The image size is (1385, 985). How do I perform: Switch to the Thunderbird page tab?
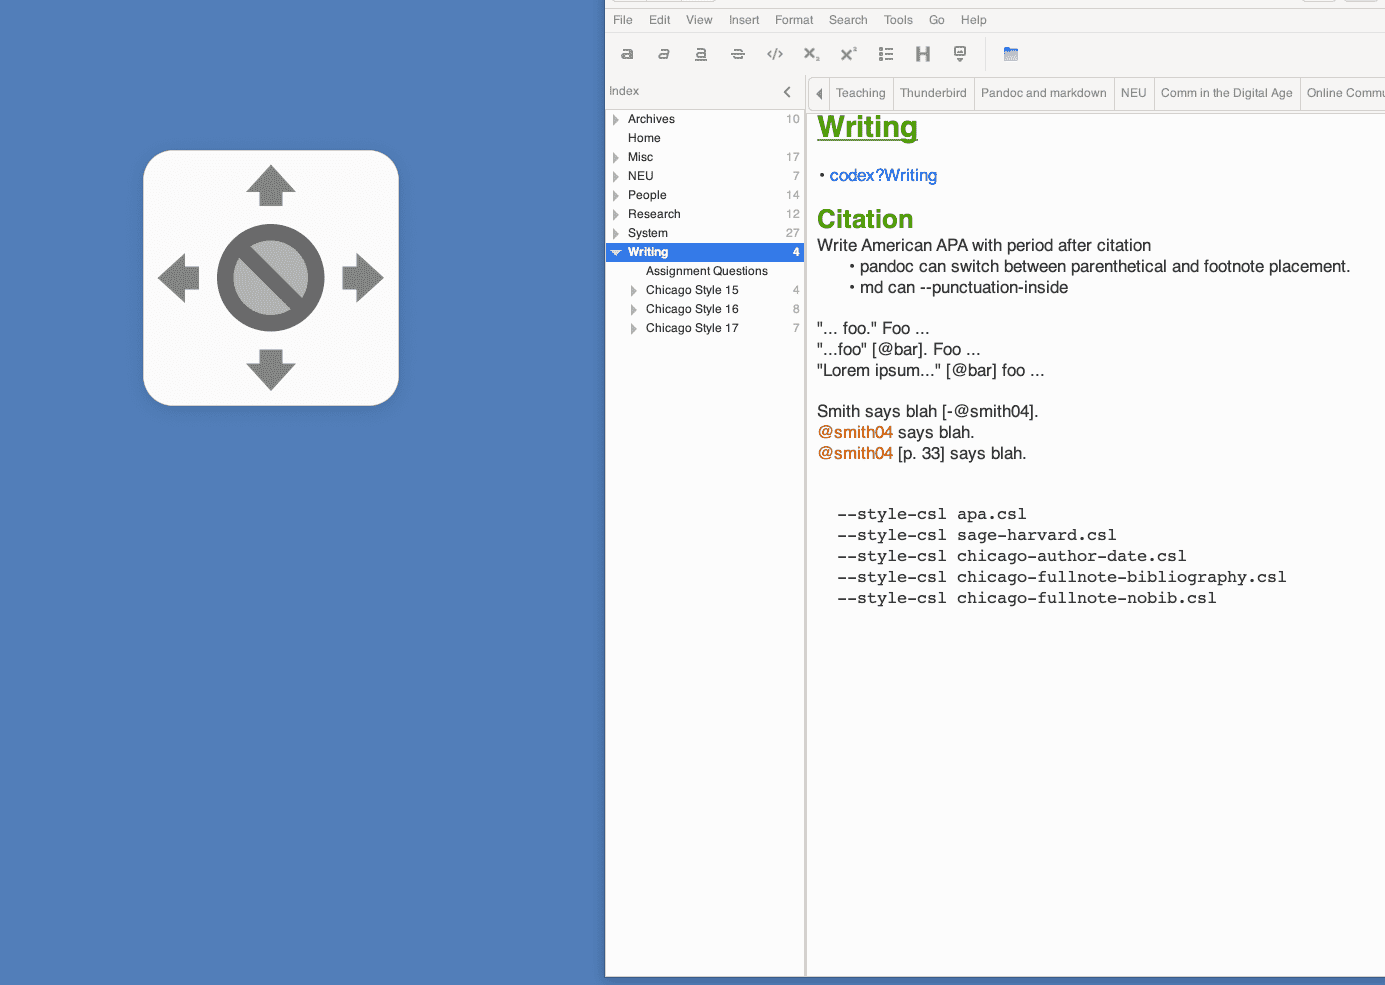coord(933,93)
